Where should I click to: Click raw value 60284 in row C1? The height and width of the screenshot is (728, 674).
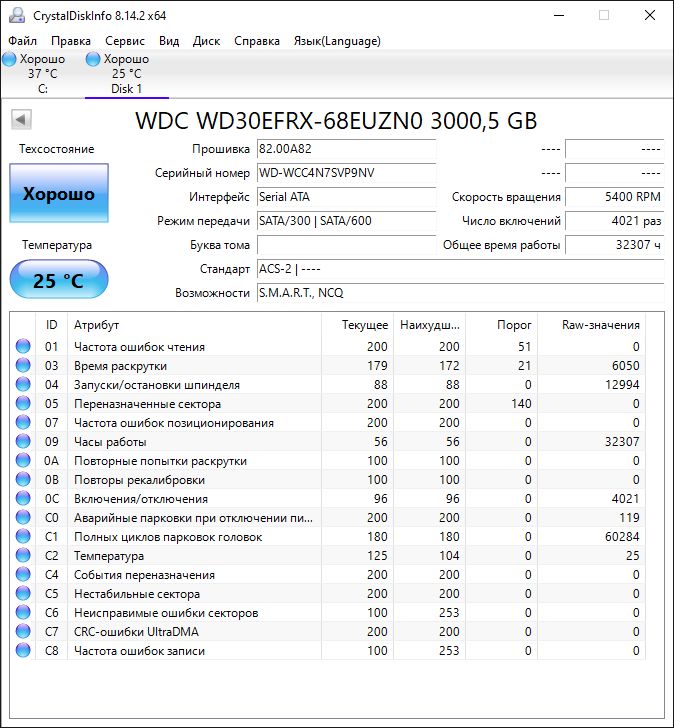(622, 537)
